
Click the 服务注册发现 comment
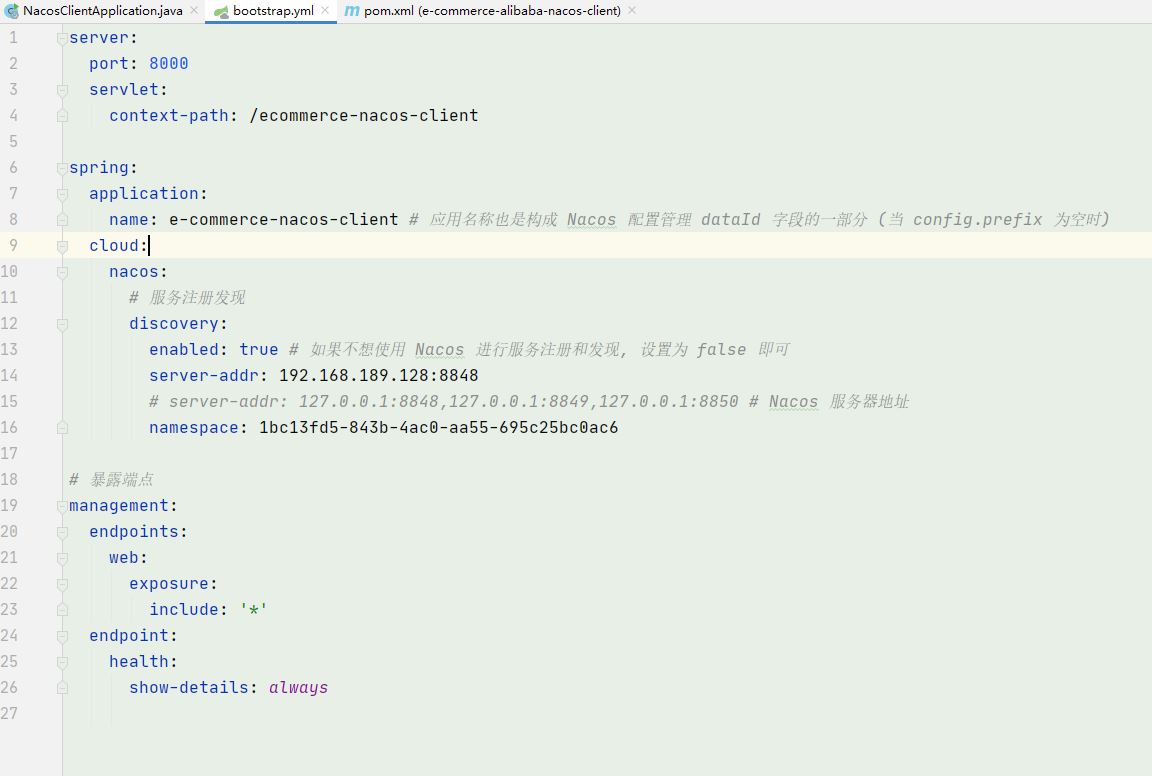[187, 298]
